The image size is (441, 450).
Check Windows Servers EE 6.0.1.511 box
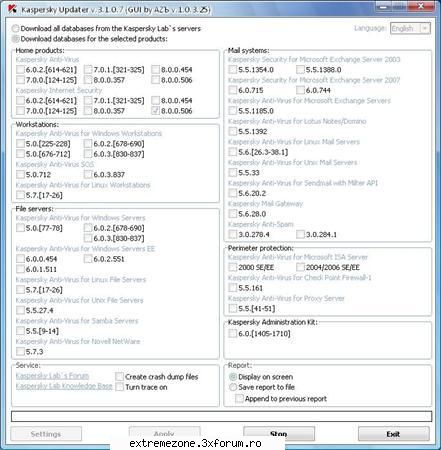(20, 269)
